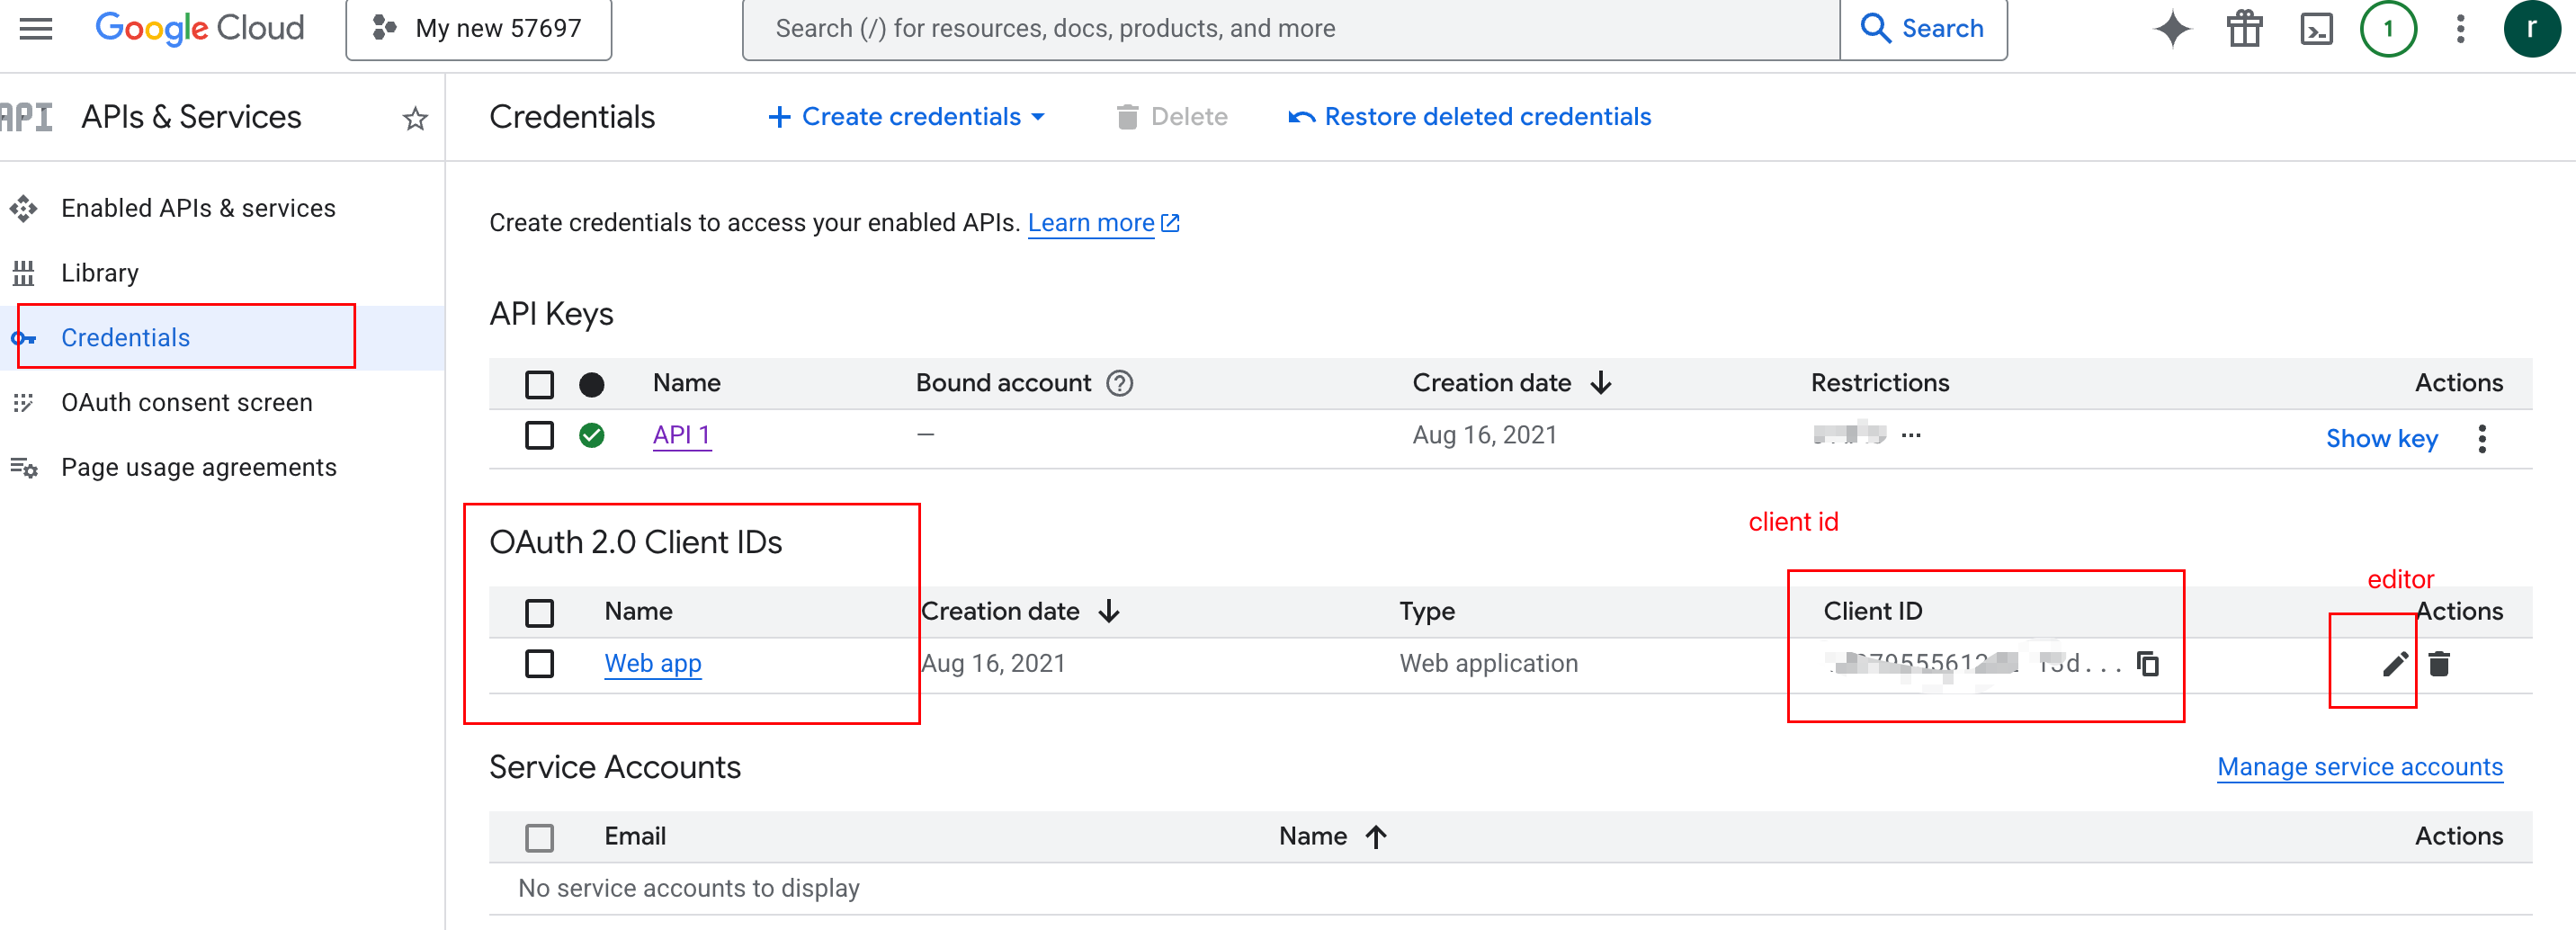
Task: Open the gift free trial icon
Action: [x=2244, y=29]
